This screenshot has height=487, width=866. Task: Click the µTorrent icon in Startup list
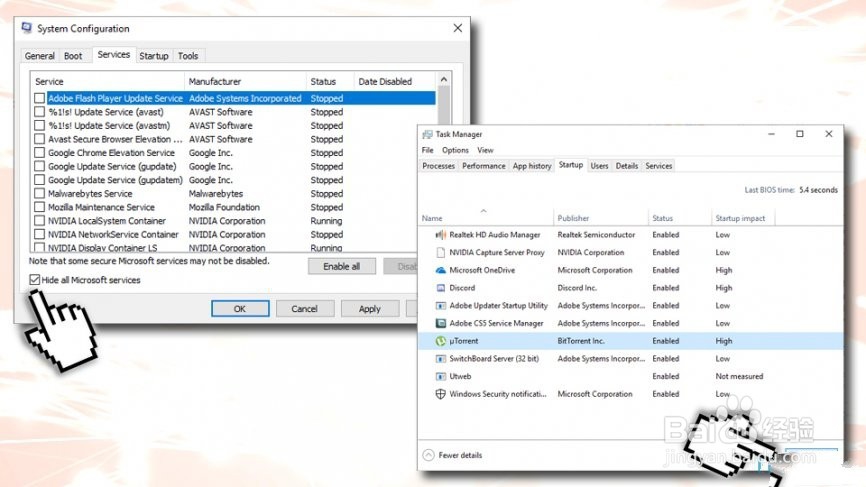440,341
